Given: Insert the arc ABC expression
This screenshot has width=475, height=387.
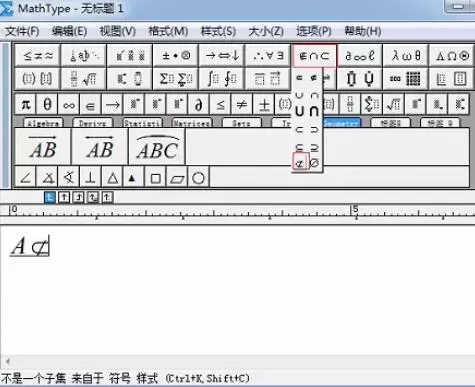Looking at the screenshot, I should [157, 147].
